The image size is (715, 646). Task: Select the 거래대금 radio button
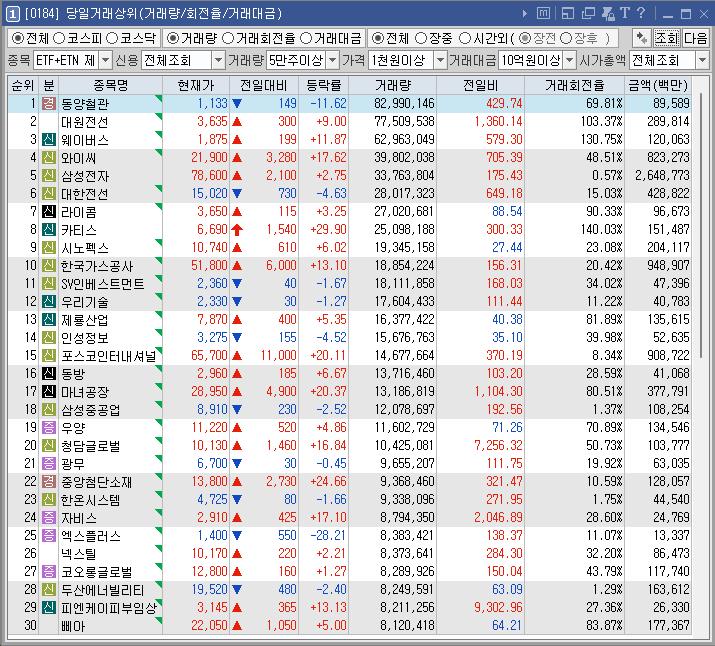pyautogui.click(x=306, y=38)
